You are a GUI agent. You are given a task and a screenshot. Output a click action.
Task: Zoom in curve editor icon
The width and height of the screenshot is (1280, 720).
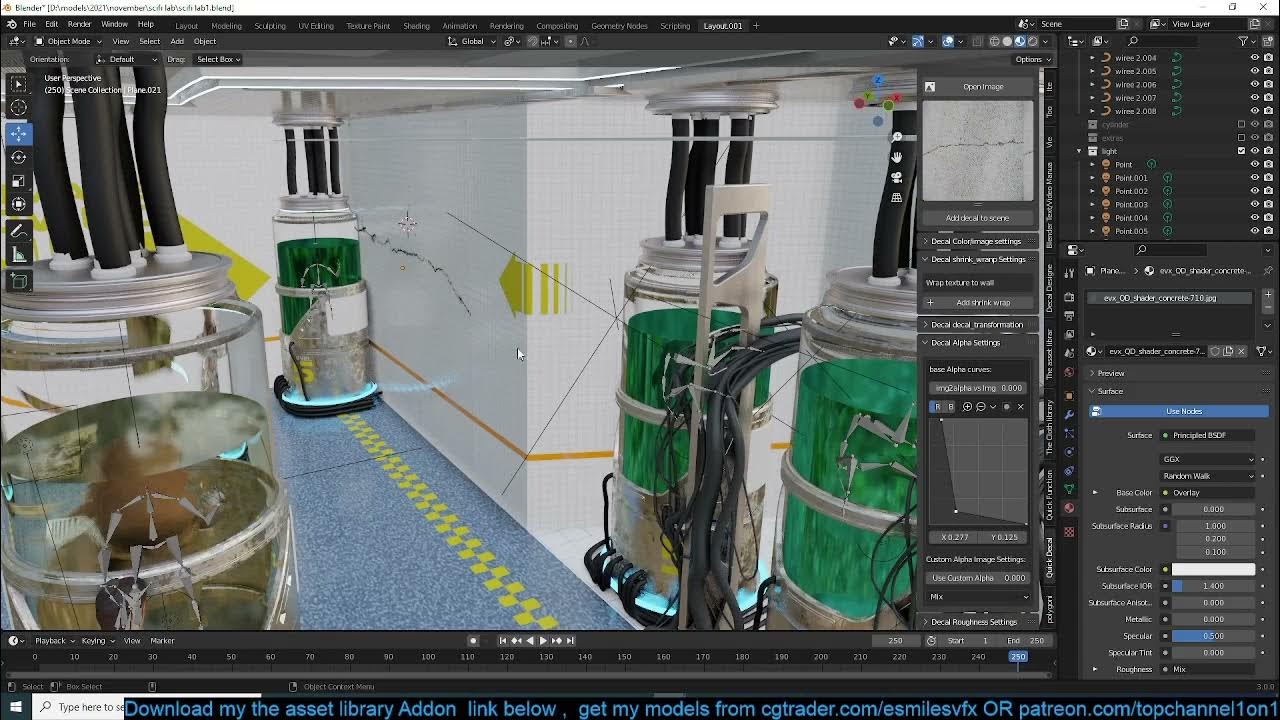click(967, 406)
